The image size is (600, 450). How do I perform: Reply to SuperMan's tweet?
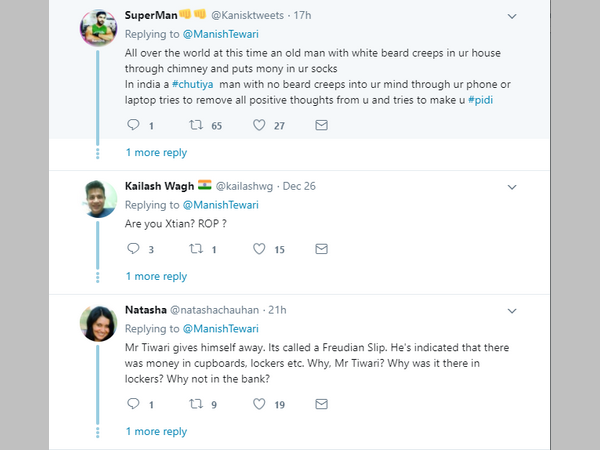click(134, 125)
